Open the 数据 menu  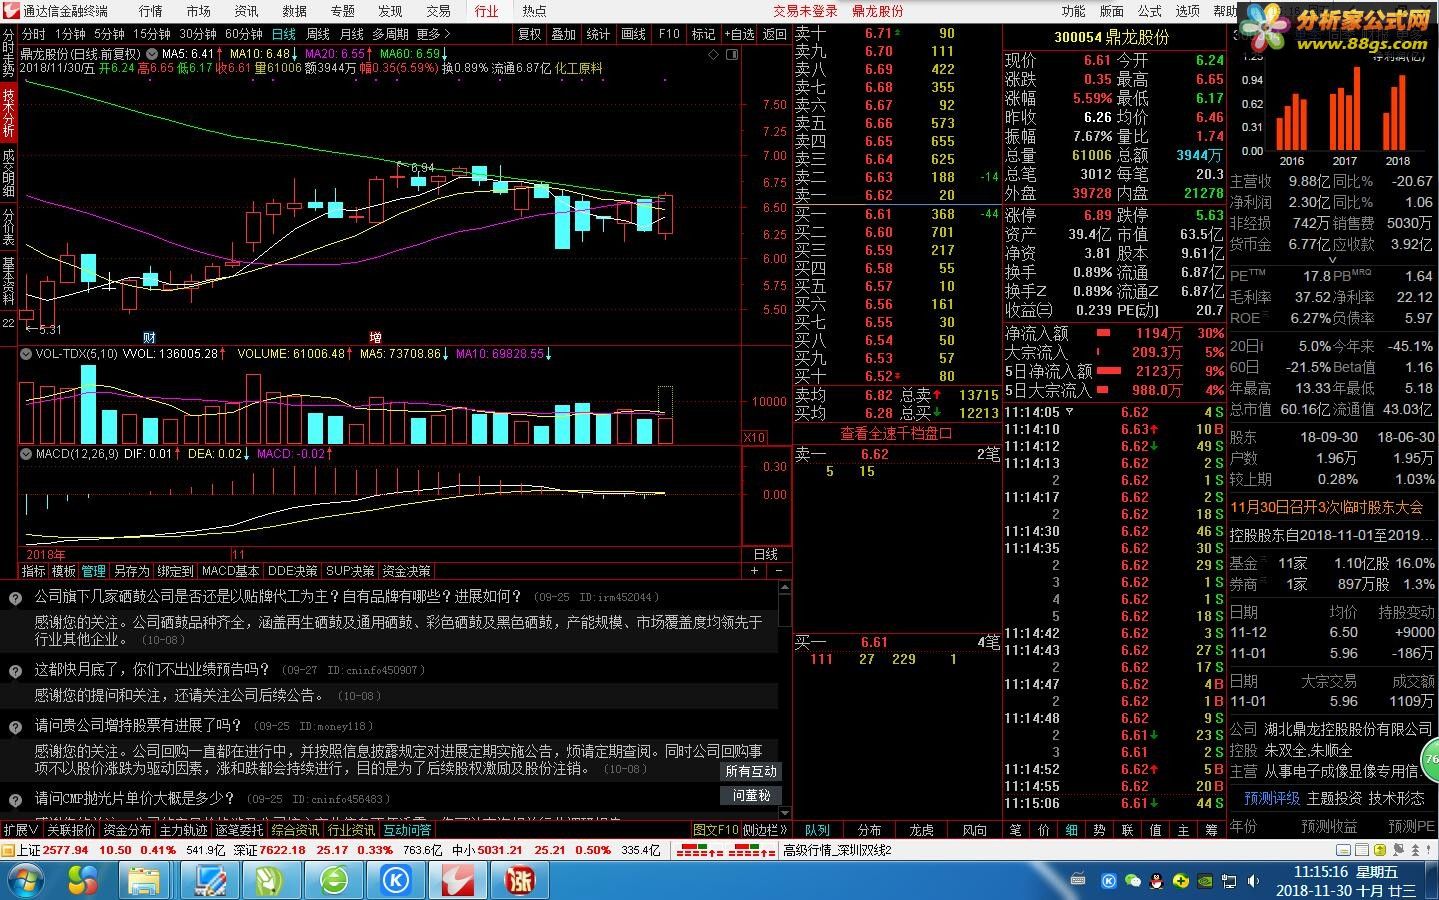click(294, 11)
